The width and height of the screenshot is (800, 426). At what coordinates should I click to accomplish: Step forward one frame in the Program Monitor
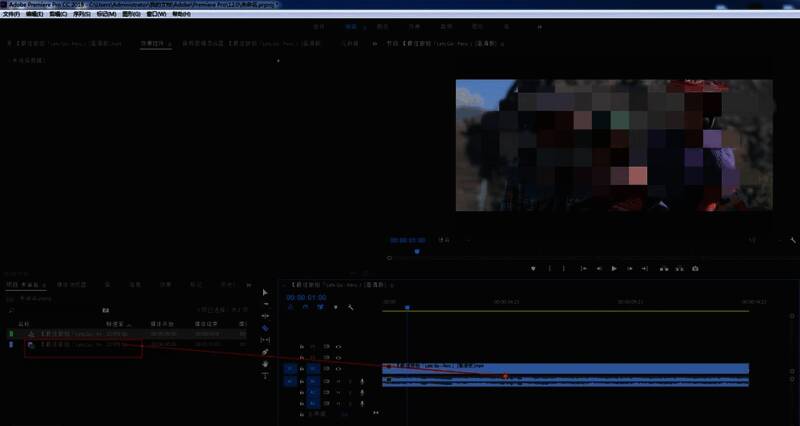[629, 268]
